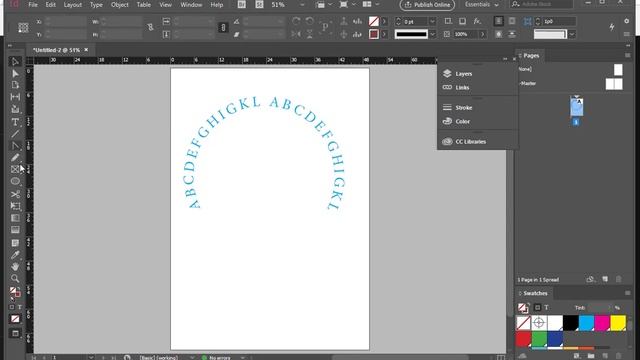Click the Publish Online button

coord(427,5)
